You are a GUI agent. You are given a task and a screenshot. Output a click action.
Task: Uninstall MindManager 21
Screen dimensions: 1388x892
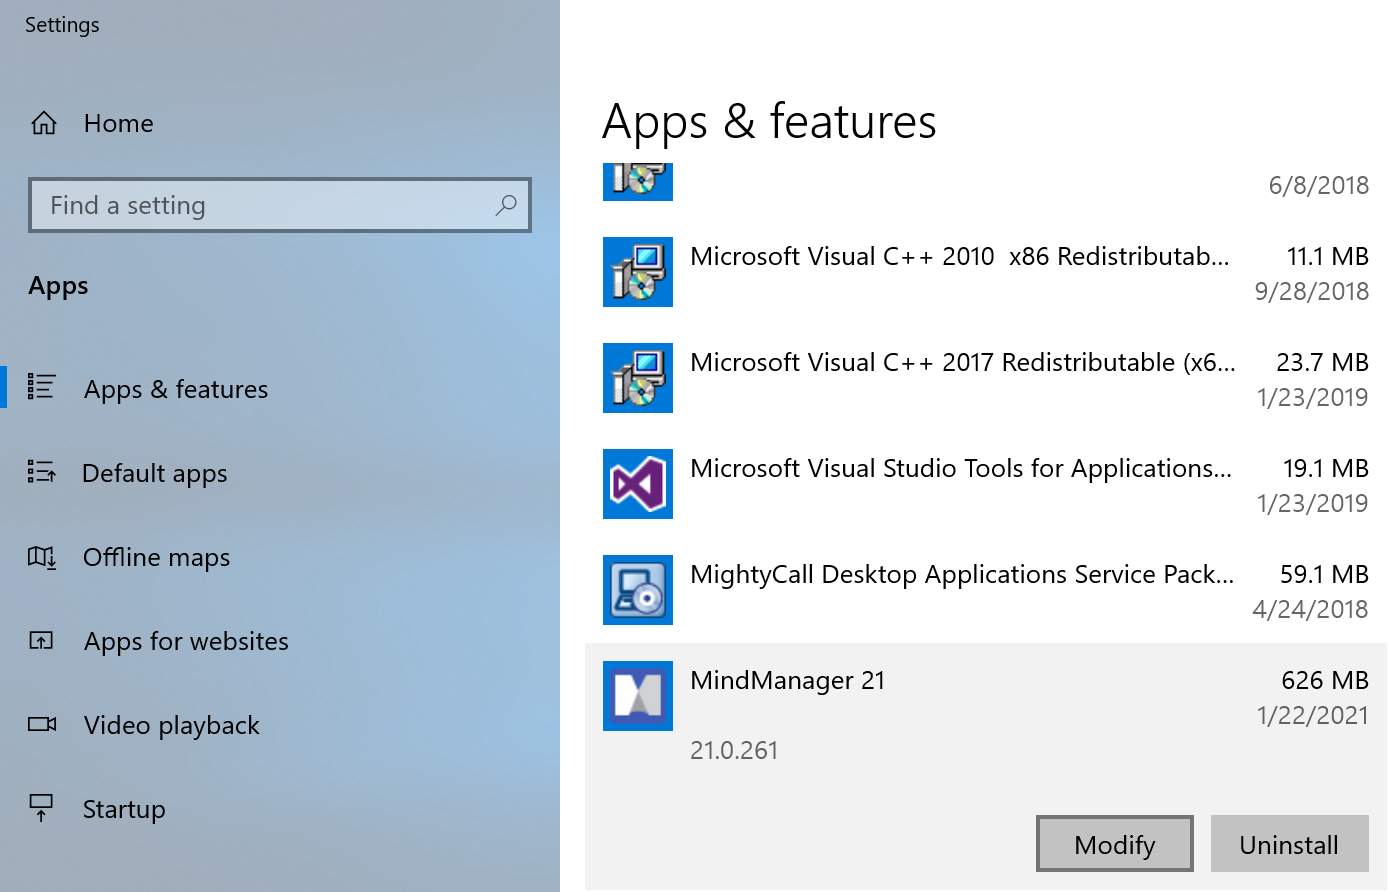pos(1290,844)
